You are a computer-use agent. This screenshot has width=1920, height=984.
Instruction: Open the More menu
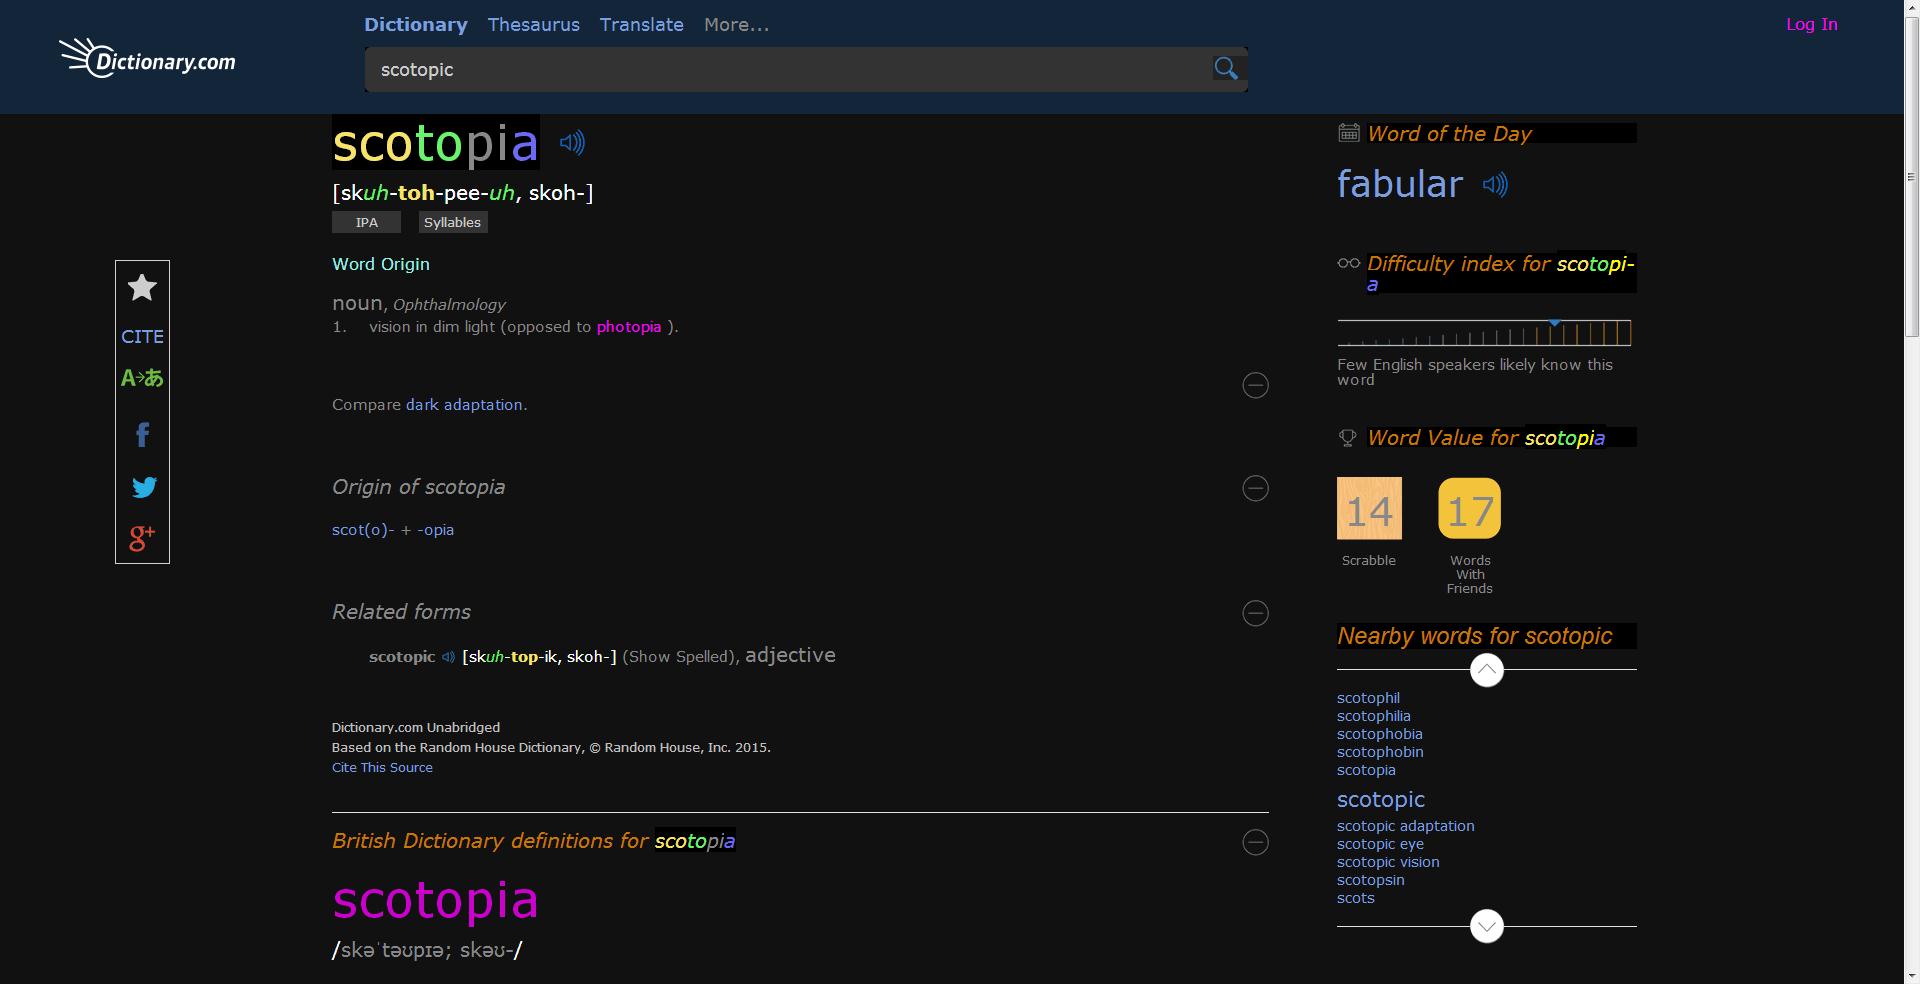736,24
